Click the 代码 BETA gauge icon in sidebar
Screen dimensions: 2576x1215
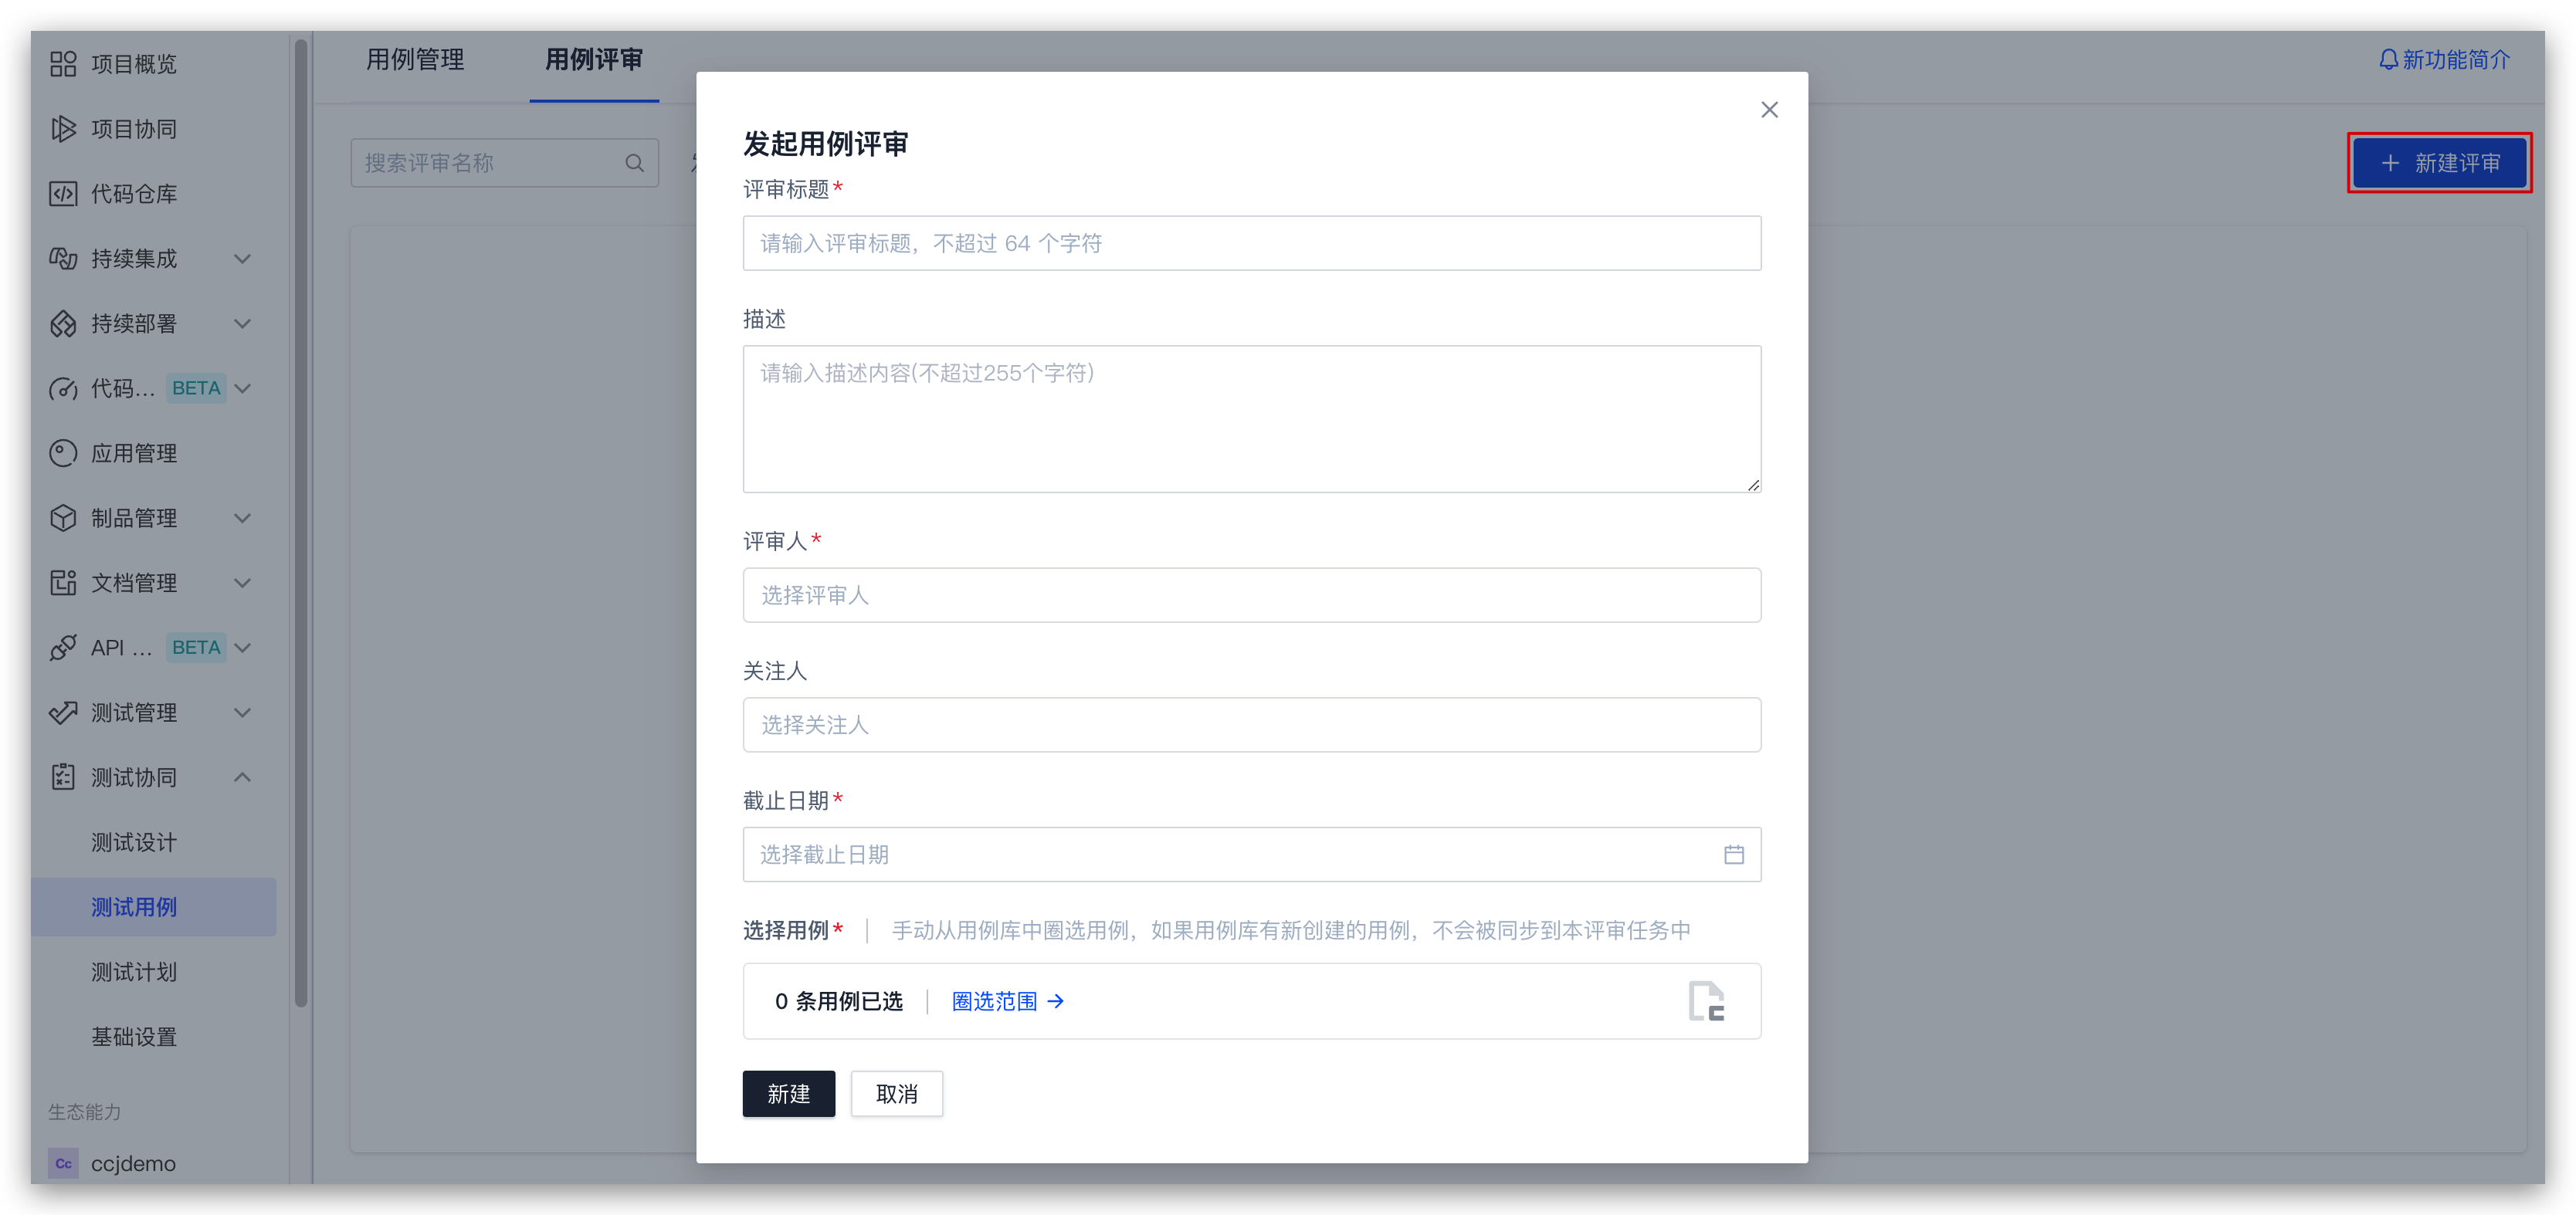[63, 388]
